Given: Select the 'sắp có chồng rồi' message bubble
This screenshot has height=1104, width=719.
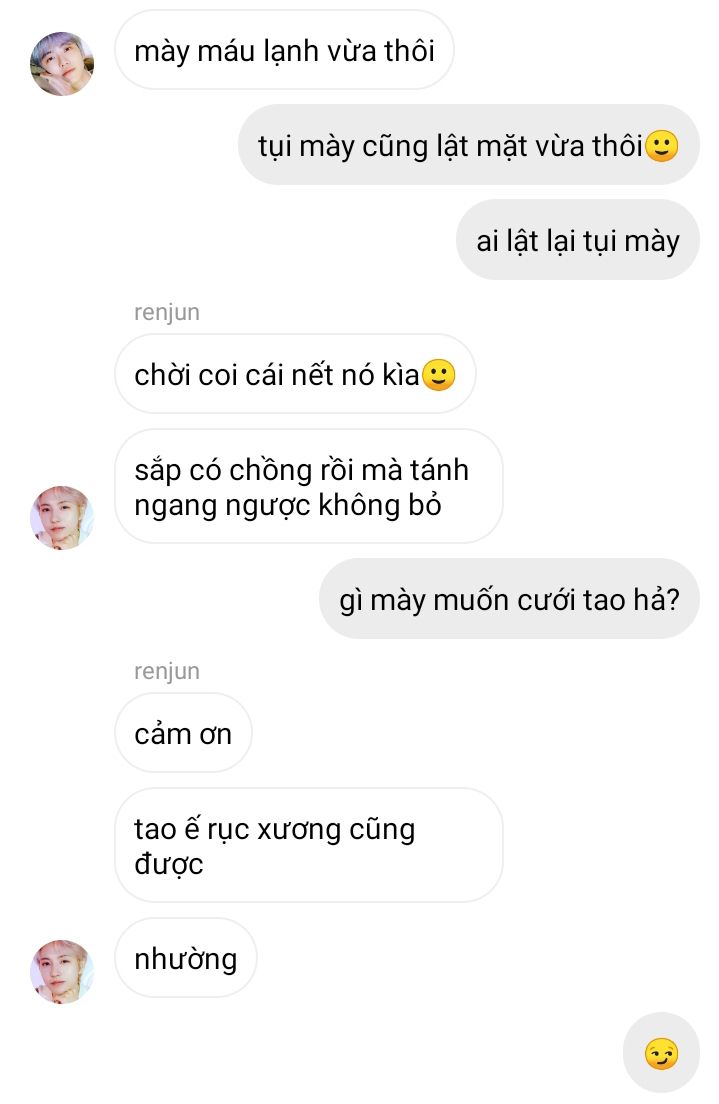Looking at the screenshot, I should 308,487.
